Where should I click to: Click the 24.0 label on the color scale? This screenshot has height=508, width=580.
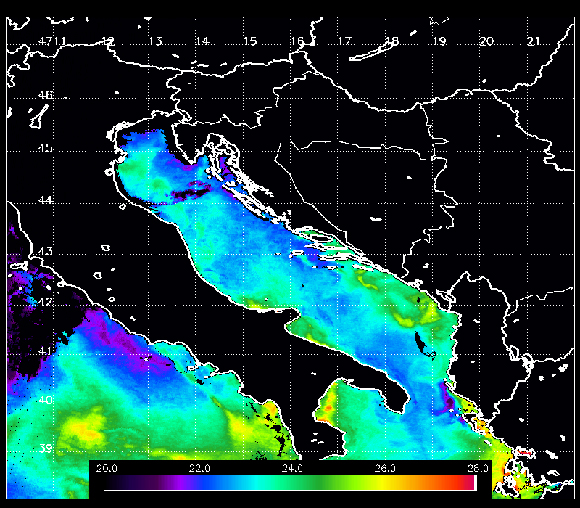pyautogui.click(x=292, y=468)
